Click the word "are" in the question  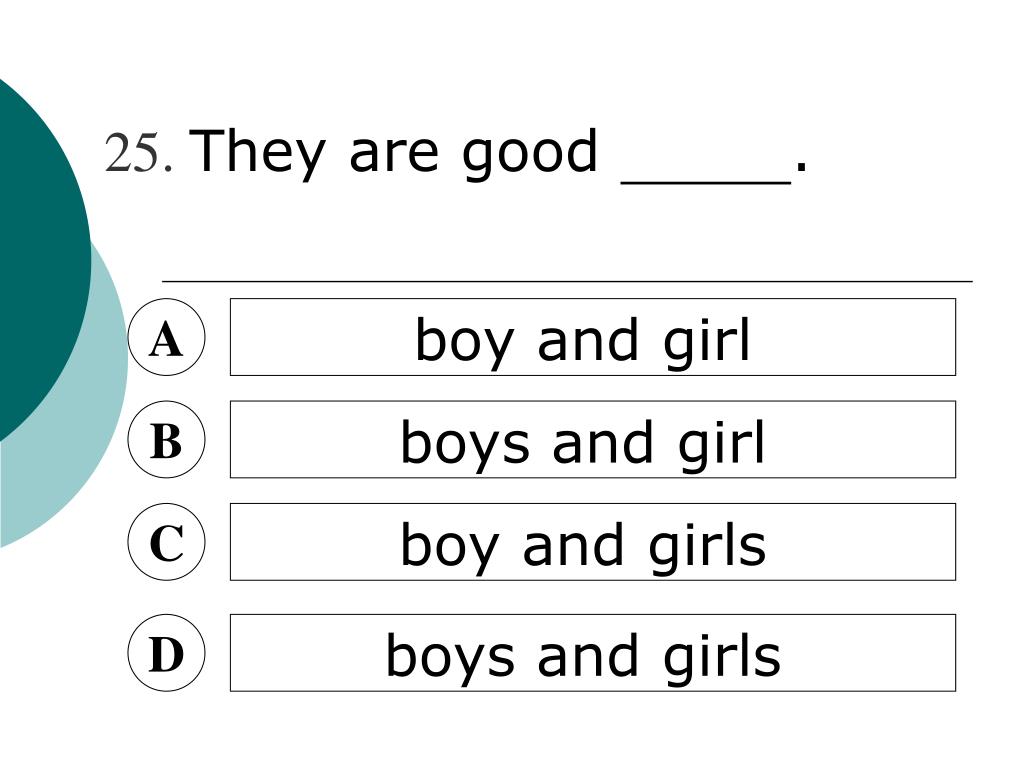point(393,159)
